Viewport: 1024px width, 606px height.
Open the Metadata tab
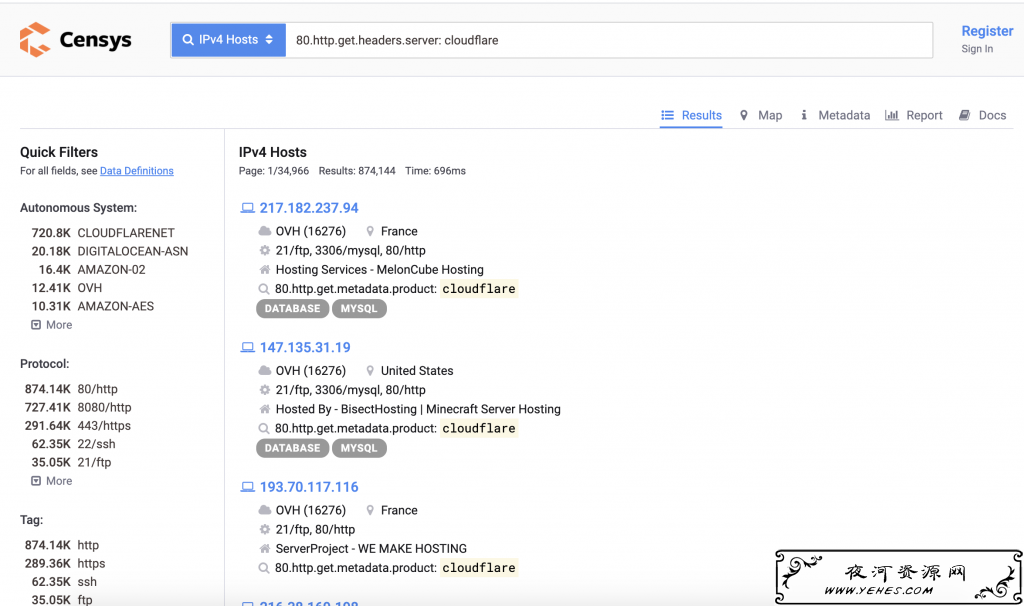pyautogui.click(x=835, y=115)
